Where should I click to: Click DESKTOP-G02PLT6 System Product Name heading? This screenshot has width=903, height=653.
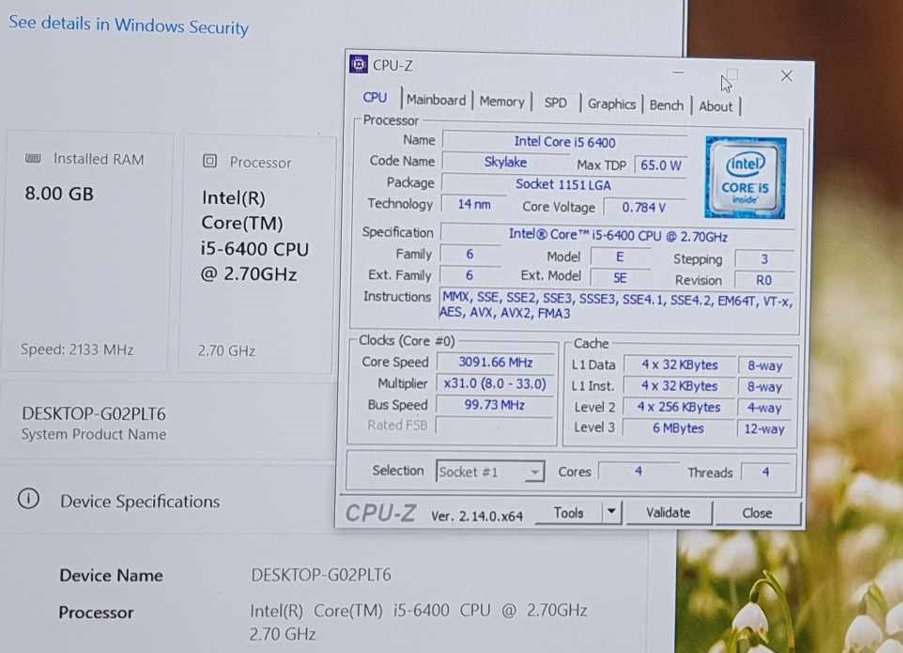(x=94, y=414)
